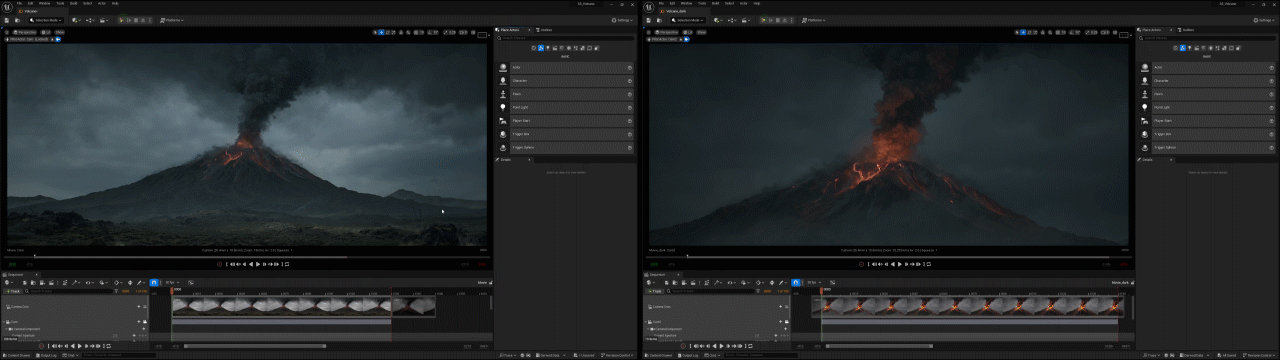Open Window menu in left editor
The image size is (1280, 360).
pyautogui.click(x=46, y=3)
